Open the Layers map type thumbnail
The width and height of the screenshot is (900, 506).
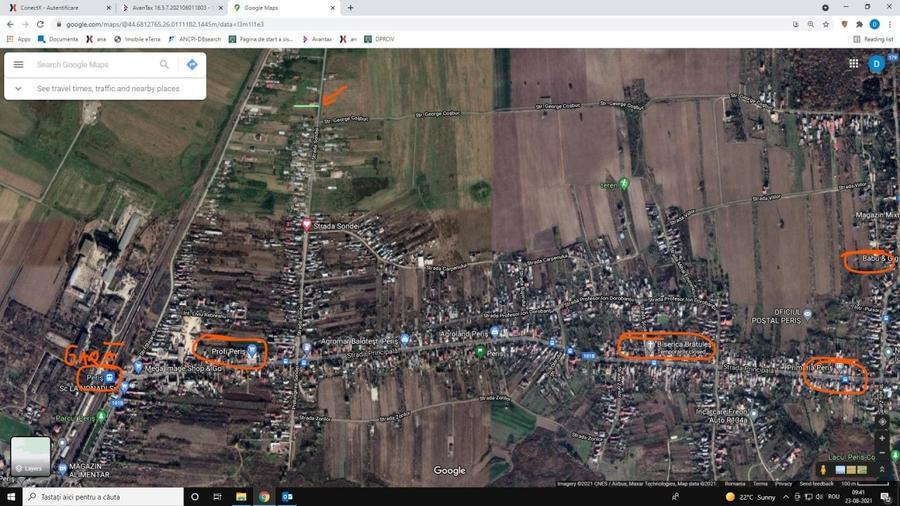(x=30, y=456)
